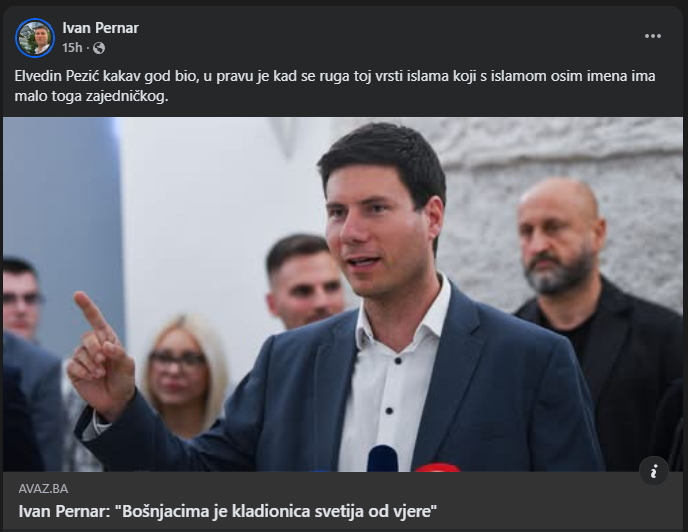Viewport: 688px width, 532px height.
Task: Click the word 'zajedničkog' in post text
Action: pyautogui.click(x=126, y=97)
